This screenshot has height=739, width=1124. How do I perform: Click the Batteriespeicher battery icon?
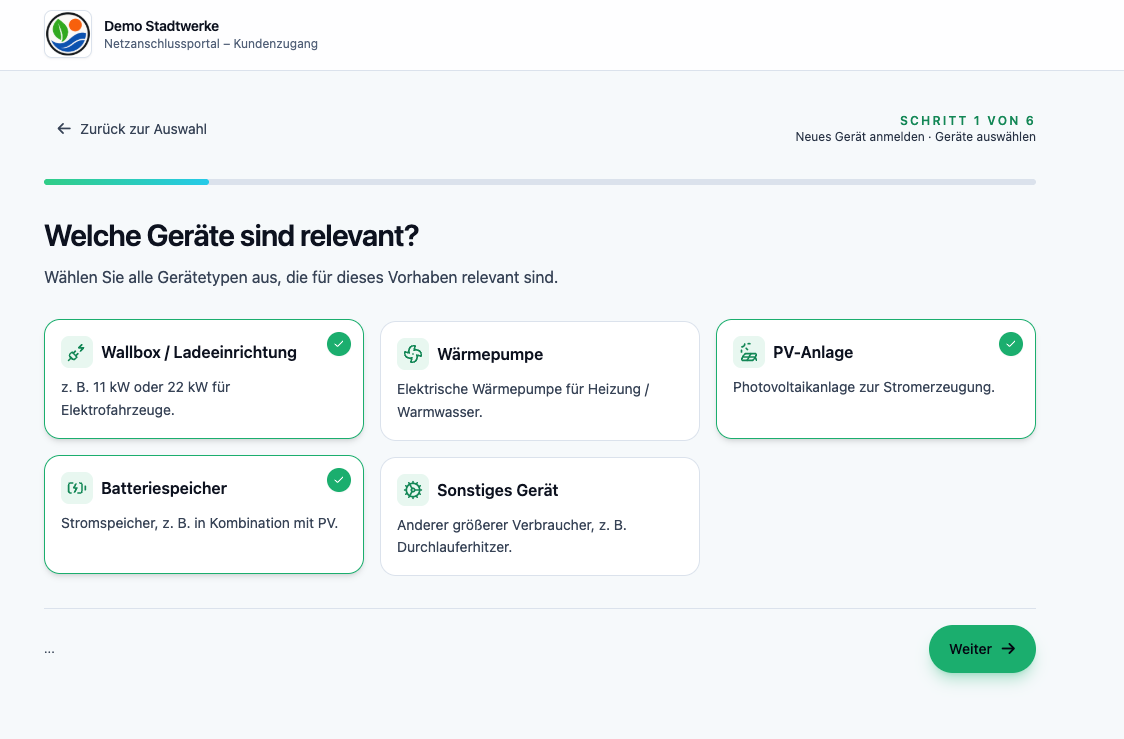tap(77, 488)
